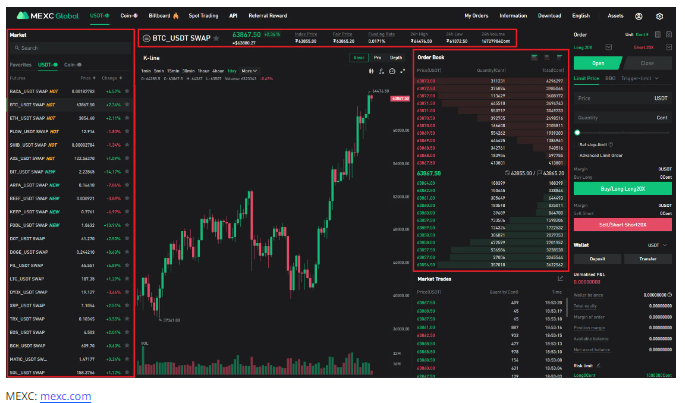The height and width of the screenshot is (403, 685).
Task: Select Close order mode
Action: (647, 63)
